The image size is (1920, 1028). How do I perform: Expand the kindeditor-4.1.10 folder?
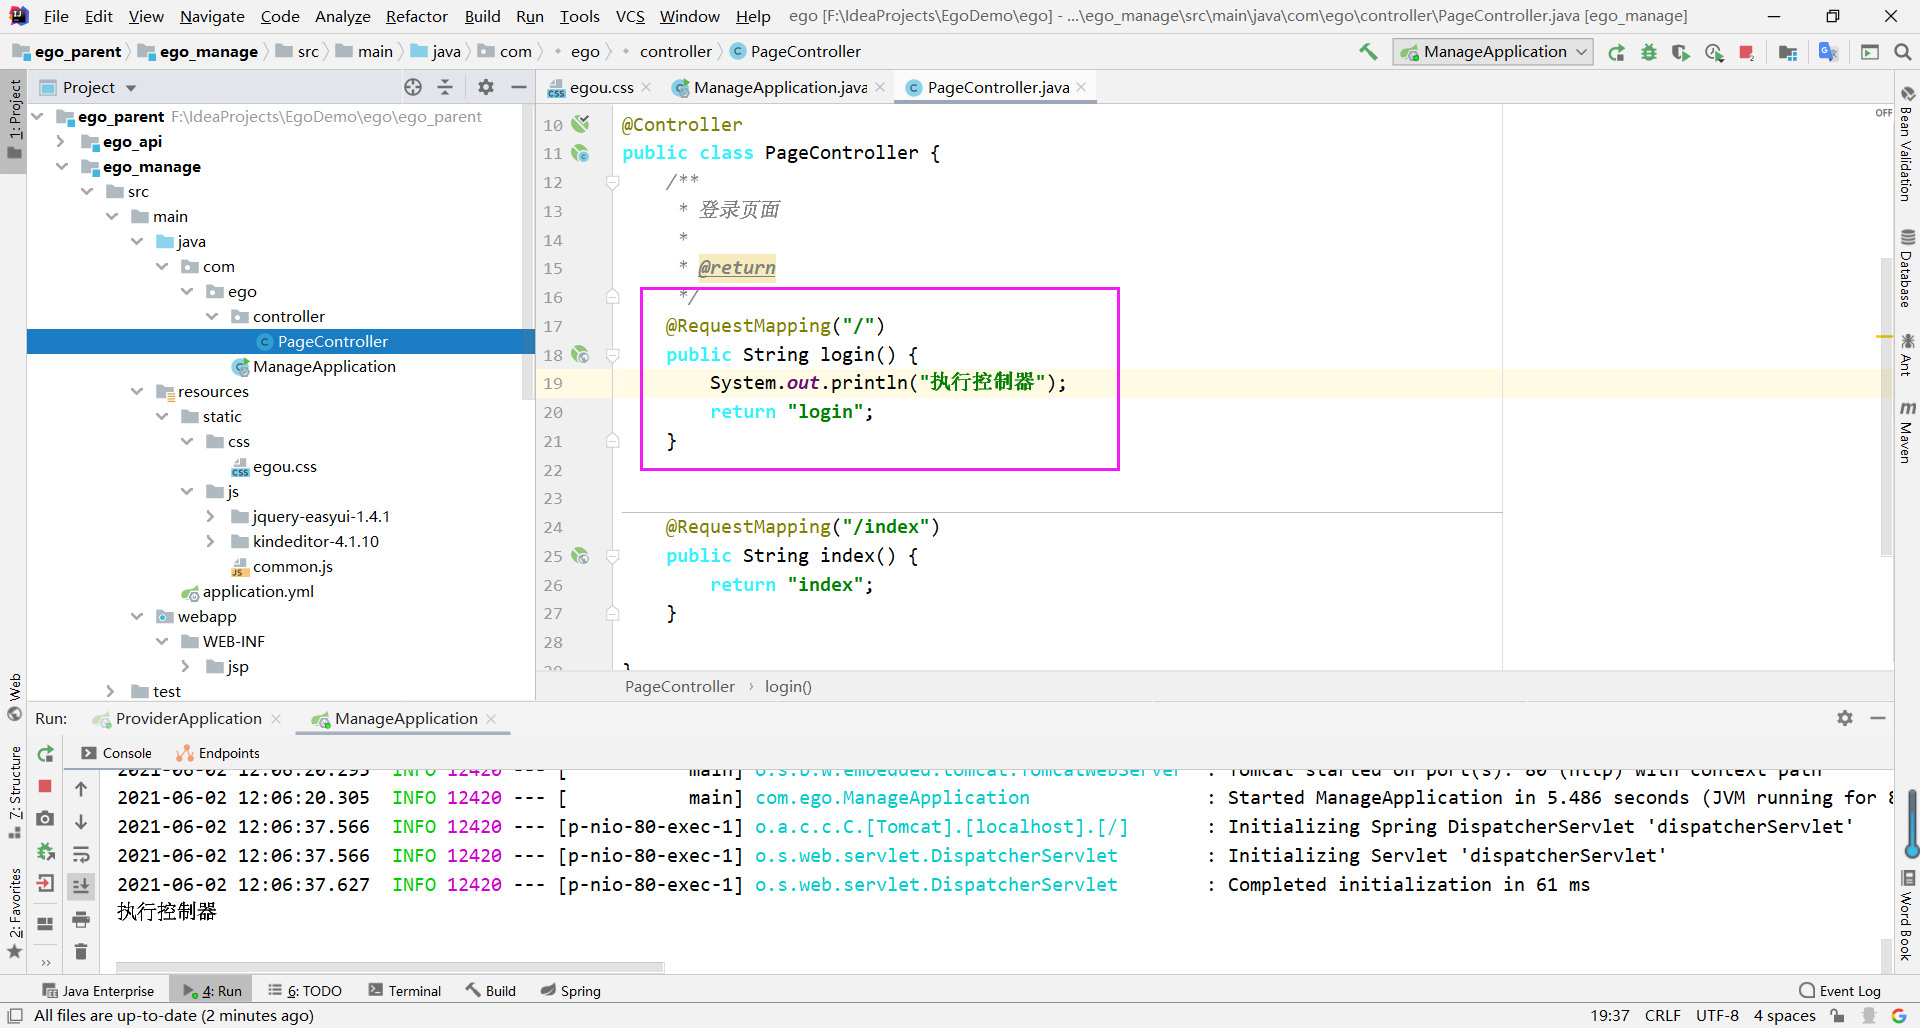[x=210, y=542]
